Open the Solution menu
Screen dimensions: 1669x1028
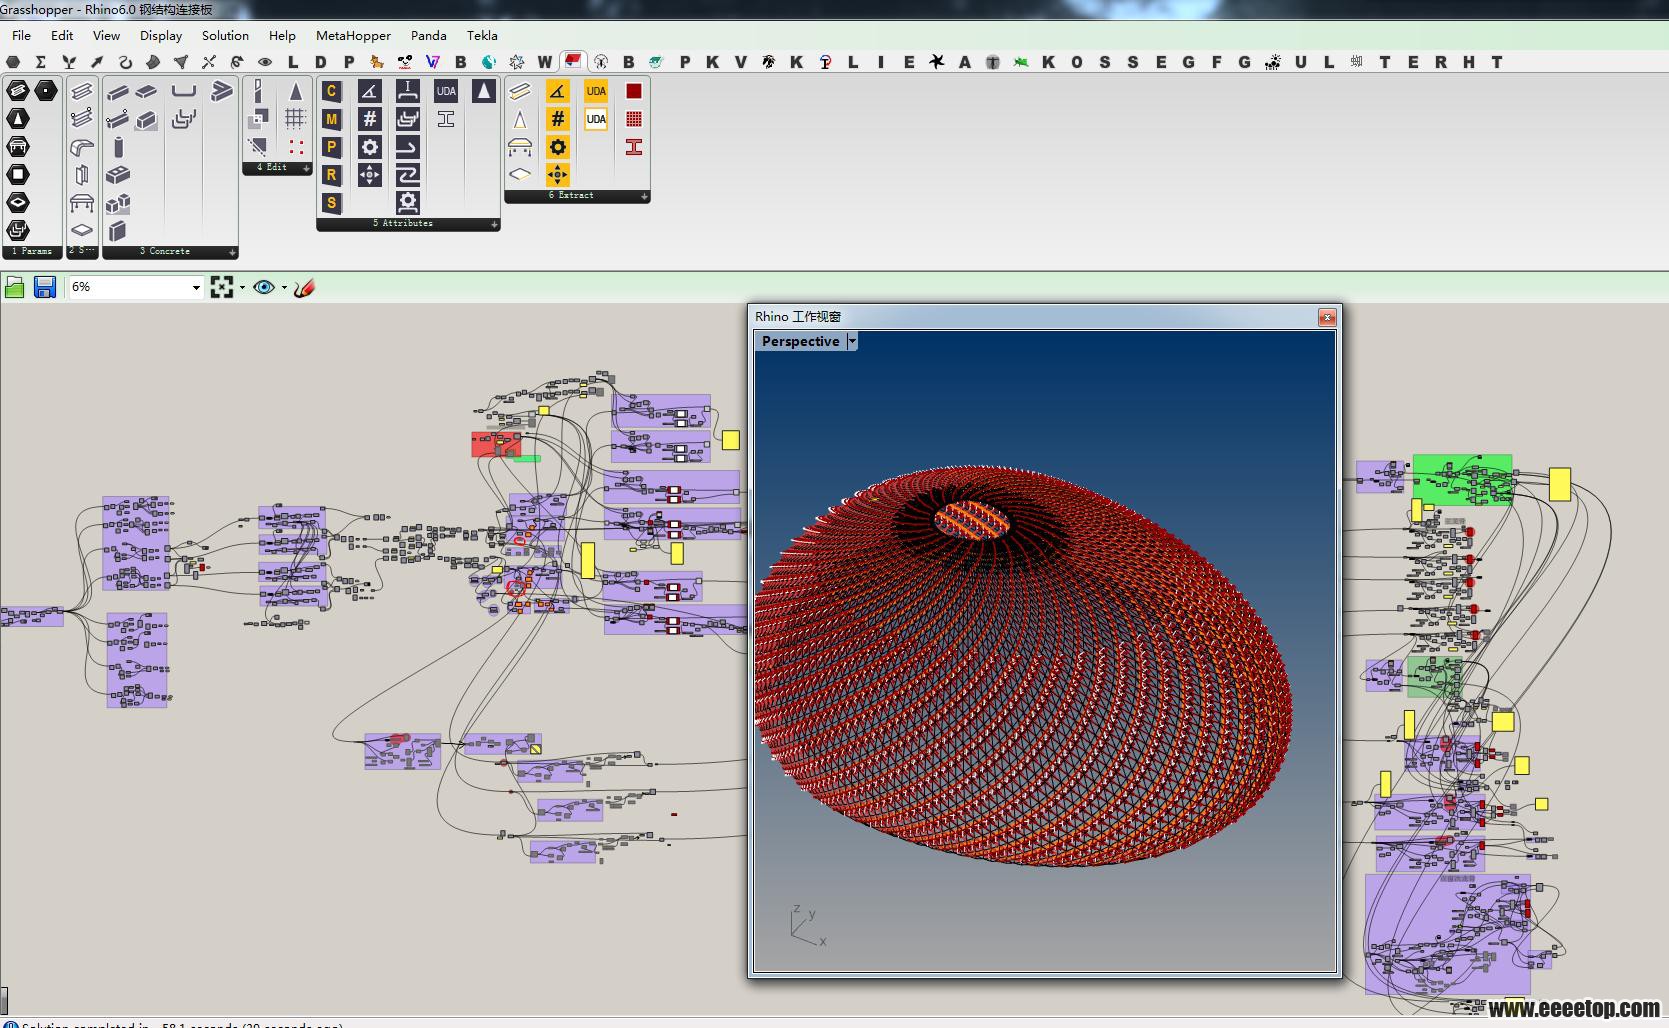click(225, 35)
